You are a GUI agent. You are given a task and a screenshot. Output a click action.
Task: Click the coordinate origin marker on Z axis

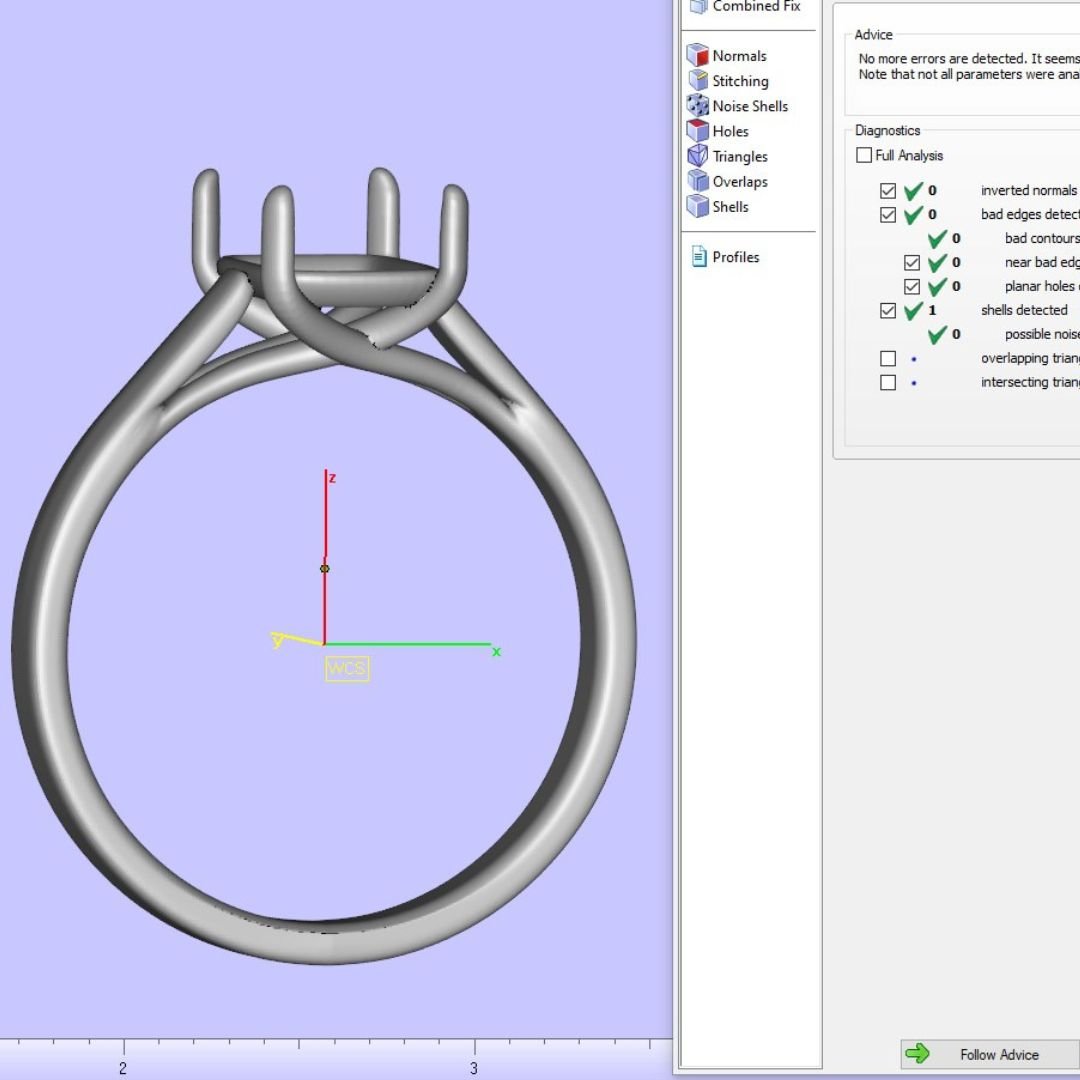(x=324, y=569)
